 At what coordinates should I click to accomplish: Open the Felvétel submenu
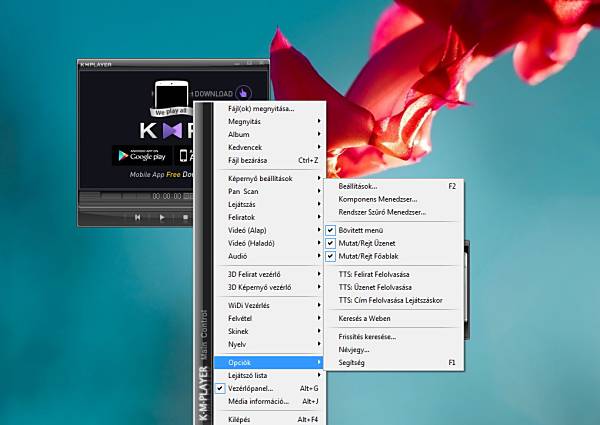coord(269,318)
